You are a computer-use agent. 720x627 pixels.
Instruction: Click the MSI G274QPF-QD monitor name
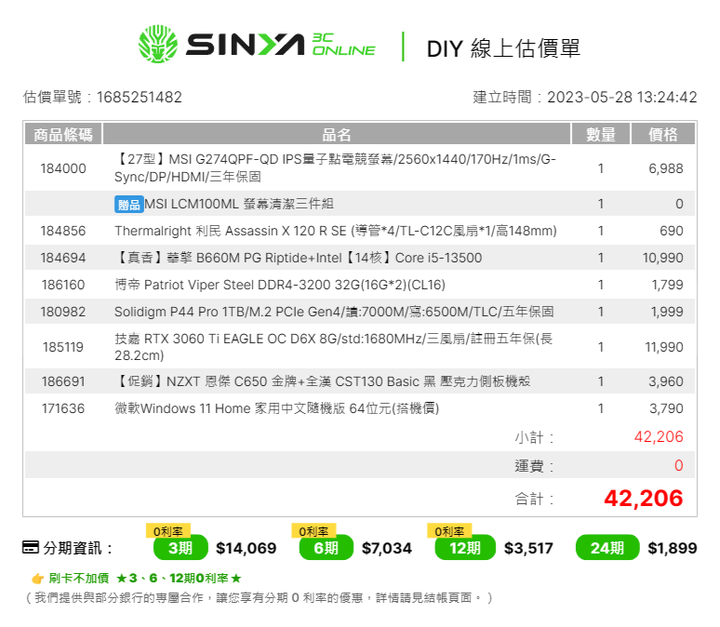(x=335, y=168)
